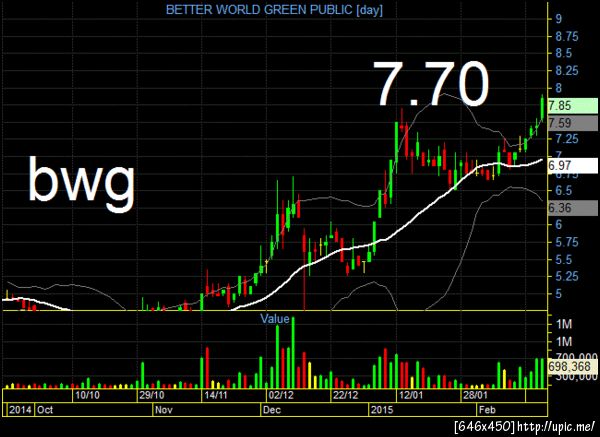Click the 9 price axis label
600x437 pixels.
coord(559,18)
